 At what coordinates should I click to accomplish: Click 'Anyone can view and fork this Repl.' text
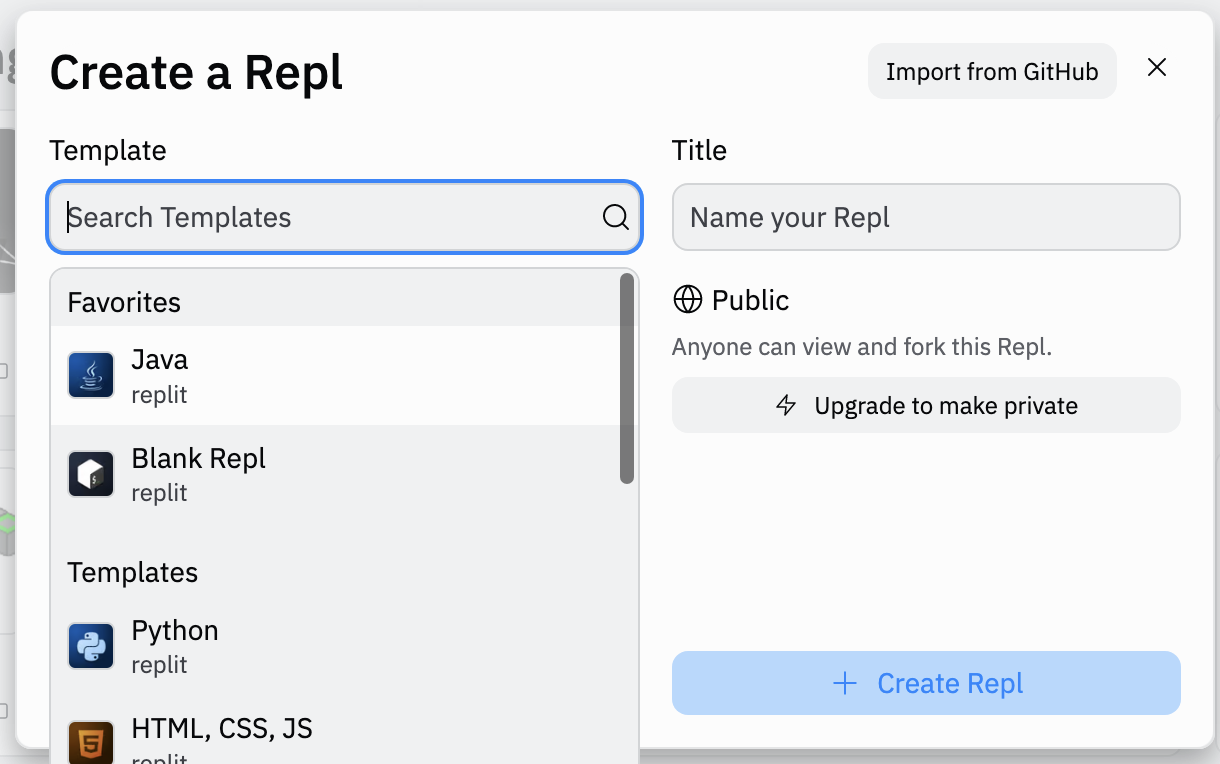pyautogui.click(x=862, y=348)
